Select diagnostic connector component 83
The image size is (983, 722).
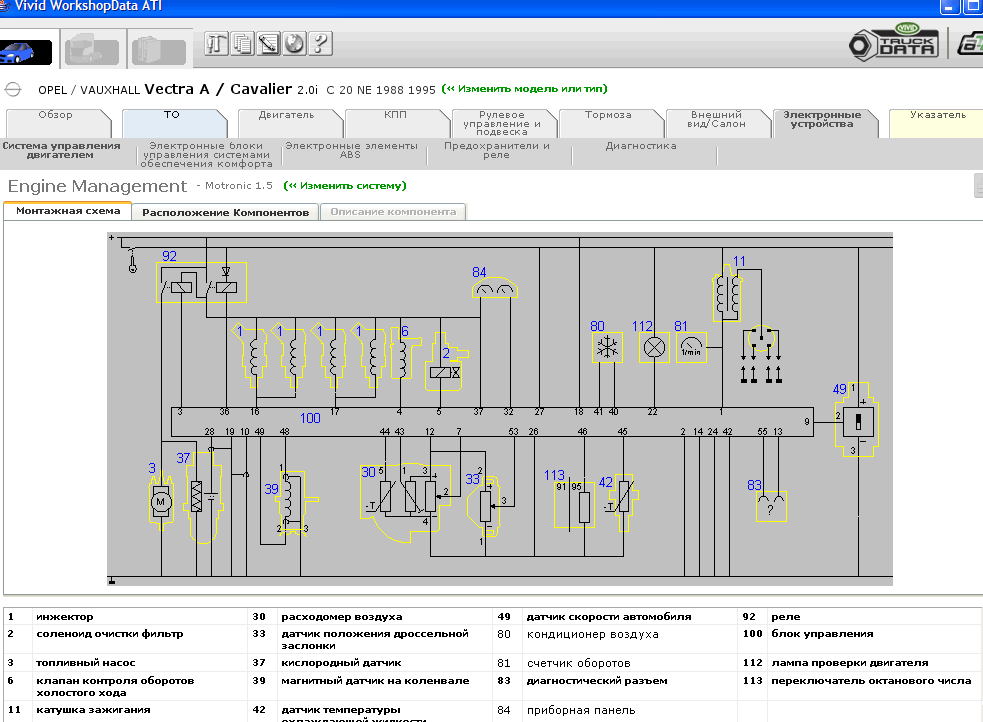pos(771,506)
